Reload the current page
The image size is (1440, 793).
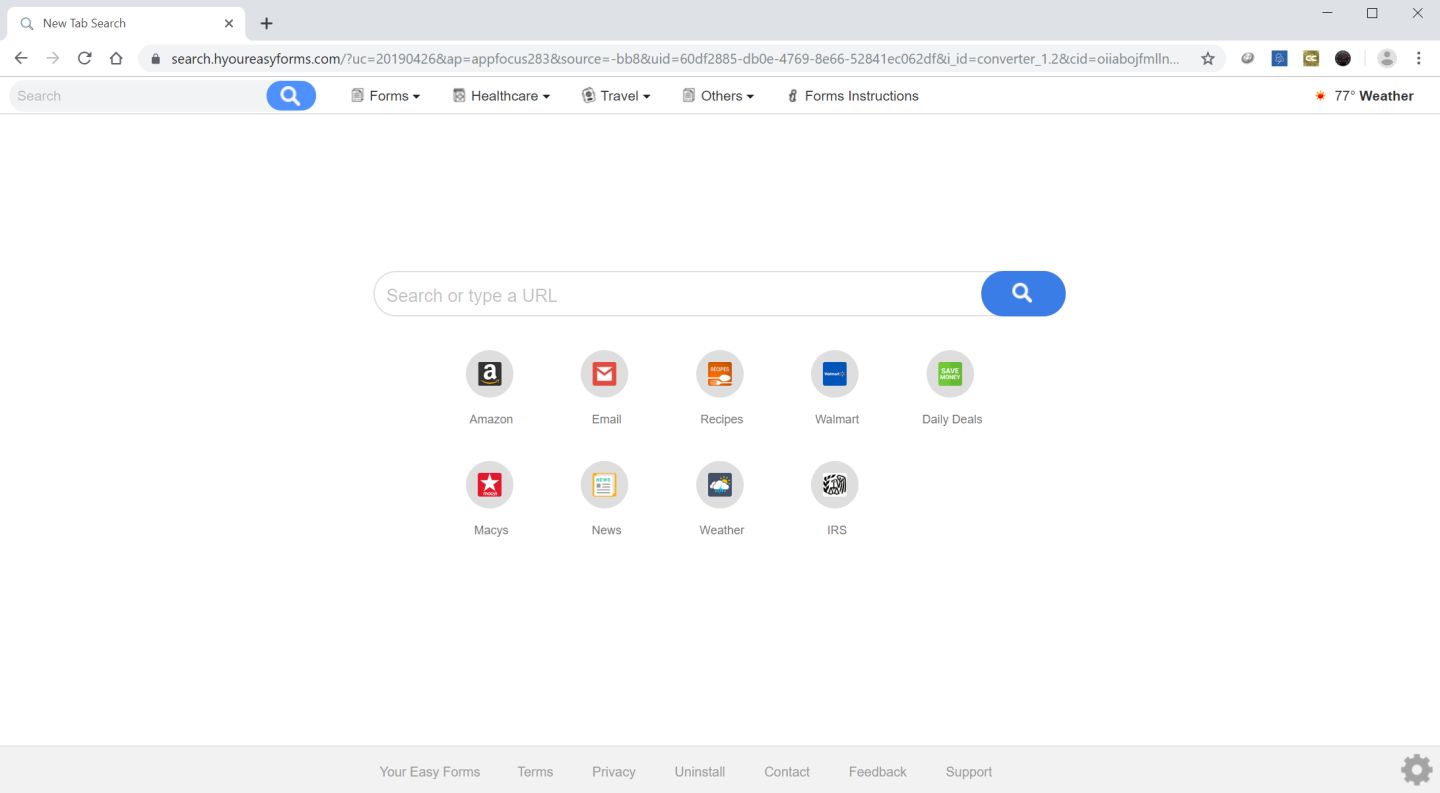coord(85,58)
